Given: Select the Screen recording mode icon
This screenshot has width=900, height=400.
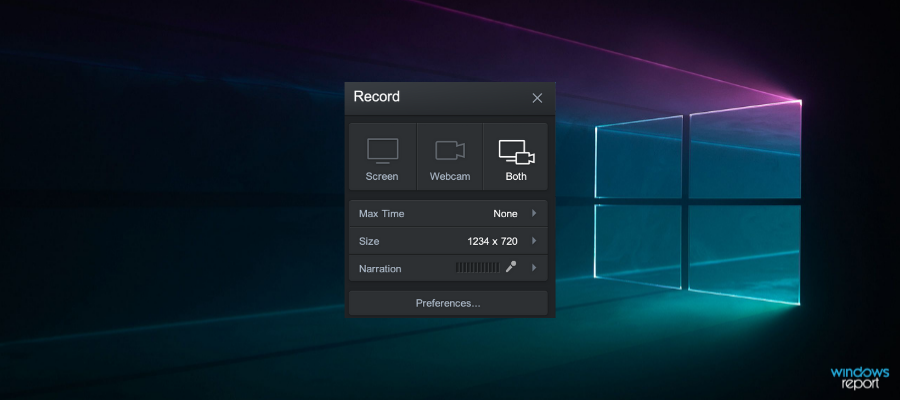Looking at the screenshot, I should (x=382, y=151).
